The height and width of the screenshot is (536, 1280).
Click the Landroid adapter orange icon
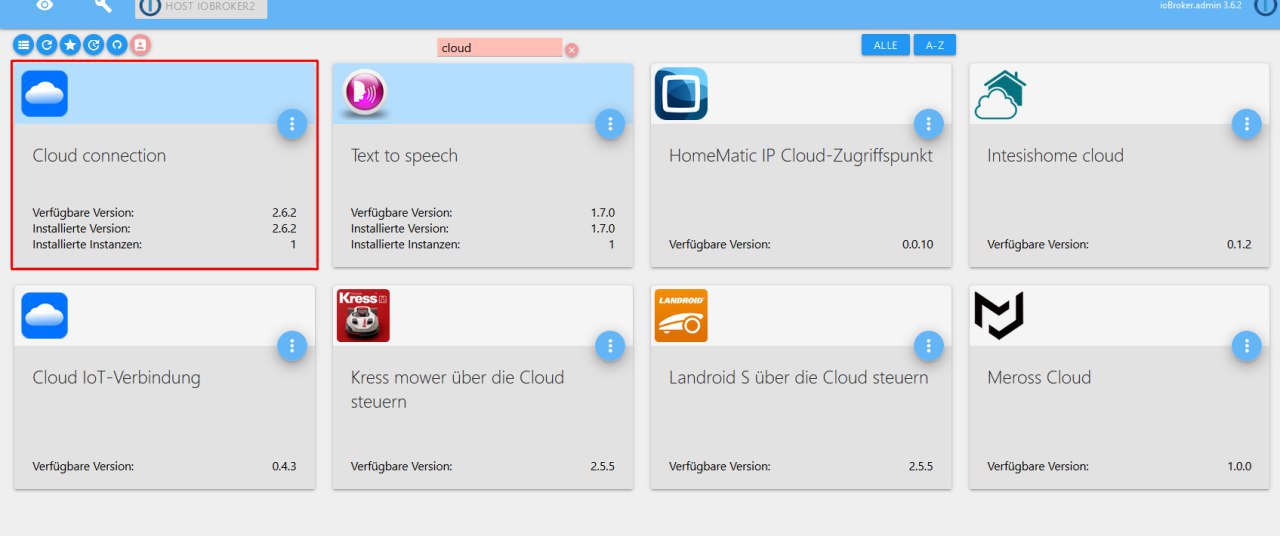click(x=681, y=316)
